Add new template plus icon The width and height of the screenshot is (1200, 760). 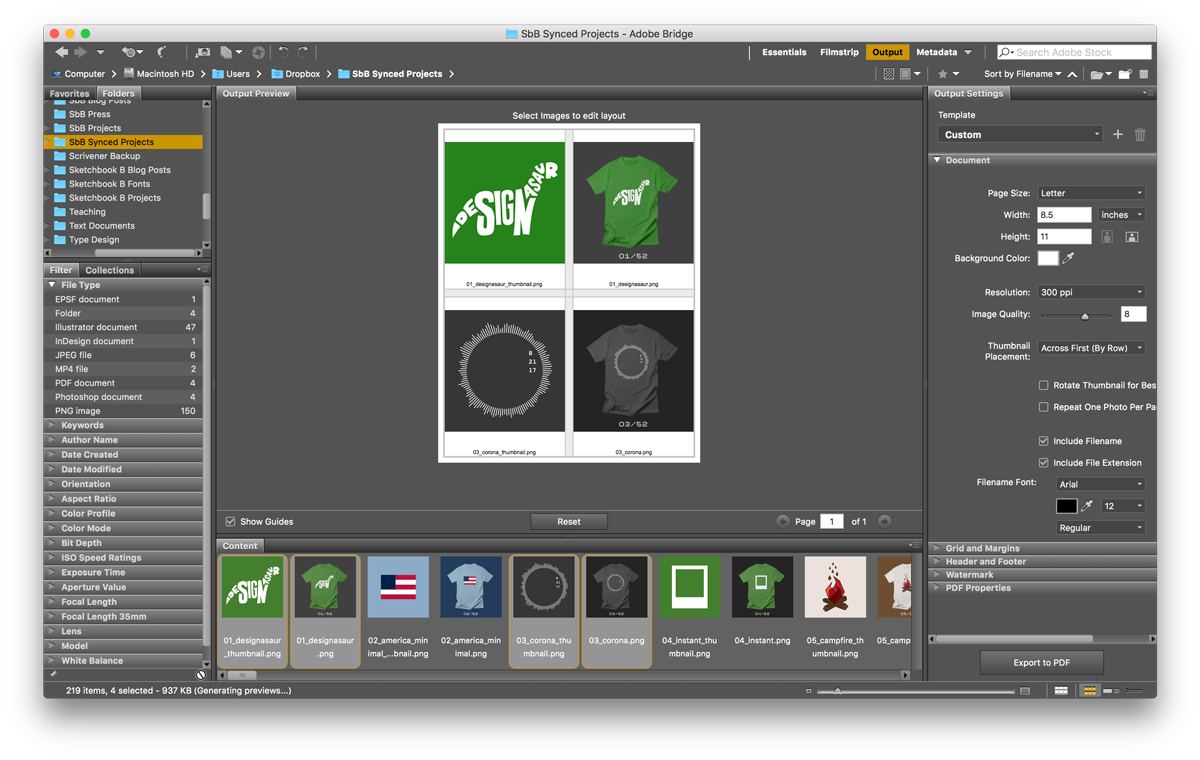point(1118,134)
